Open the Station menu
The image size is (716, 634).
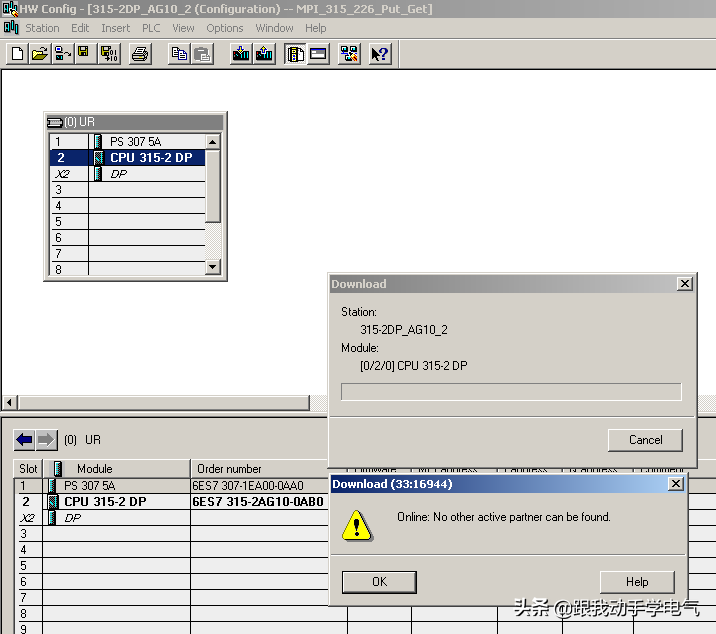click(x=42, y=28)
